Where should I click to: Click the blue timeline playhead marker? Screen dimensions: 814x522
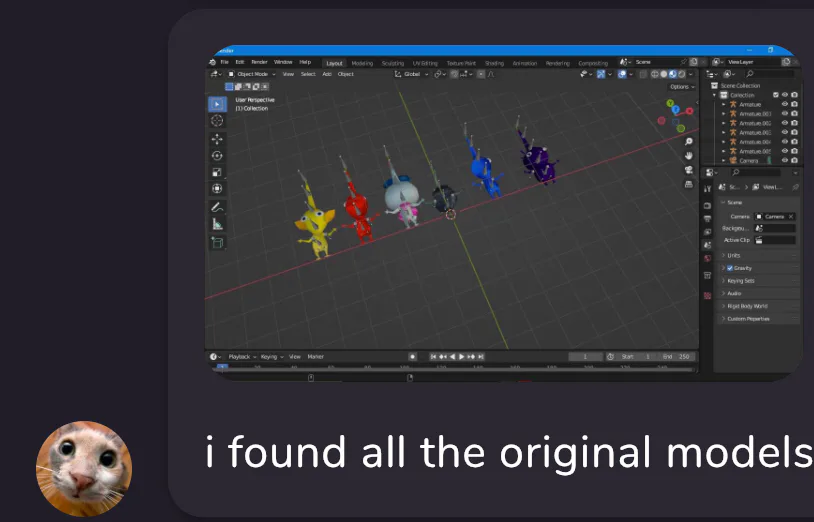pyautogui.click(x=222, y=367)
